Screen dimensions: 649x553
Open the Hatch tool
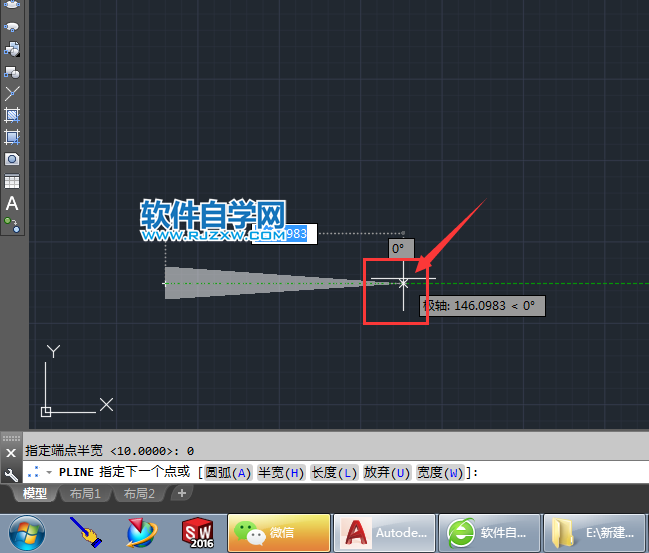[x=12, y=115]
